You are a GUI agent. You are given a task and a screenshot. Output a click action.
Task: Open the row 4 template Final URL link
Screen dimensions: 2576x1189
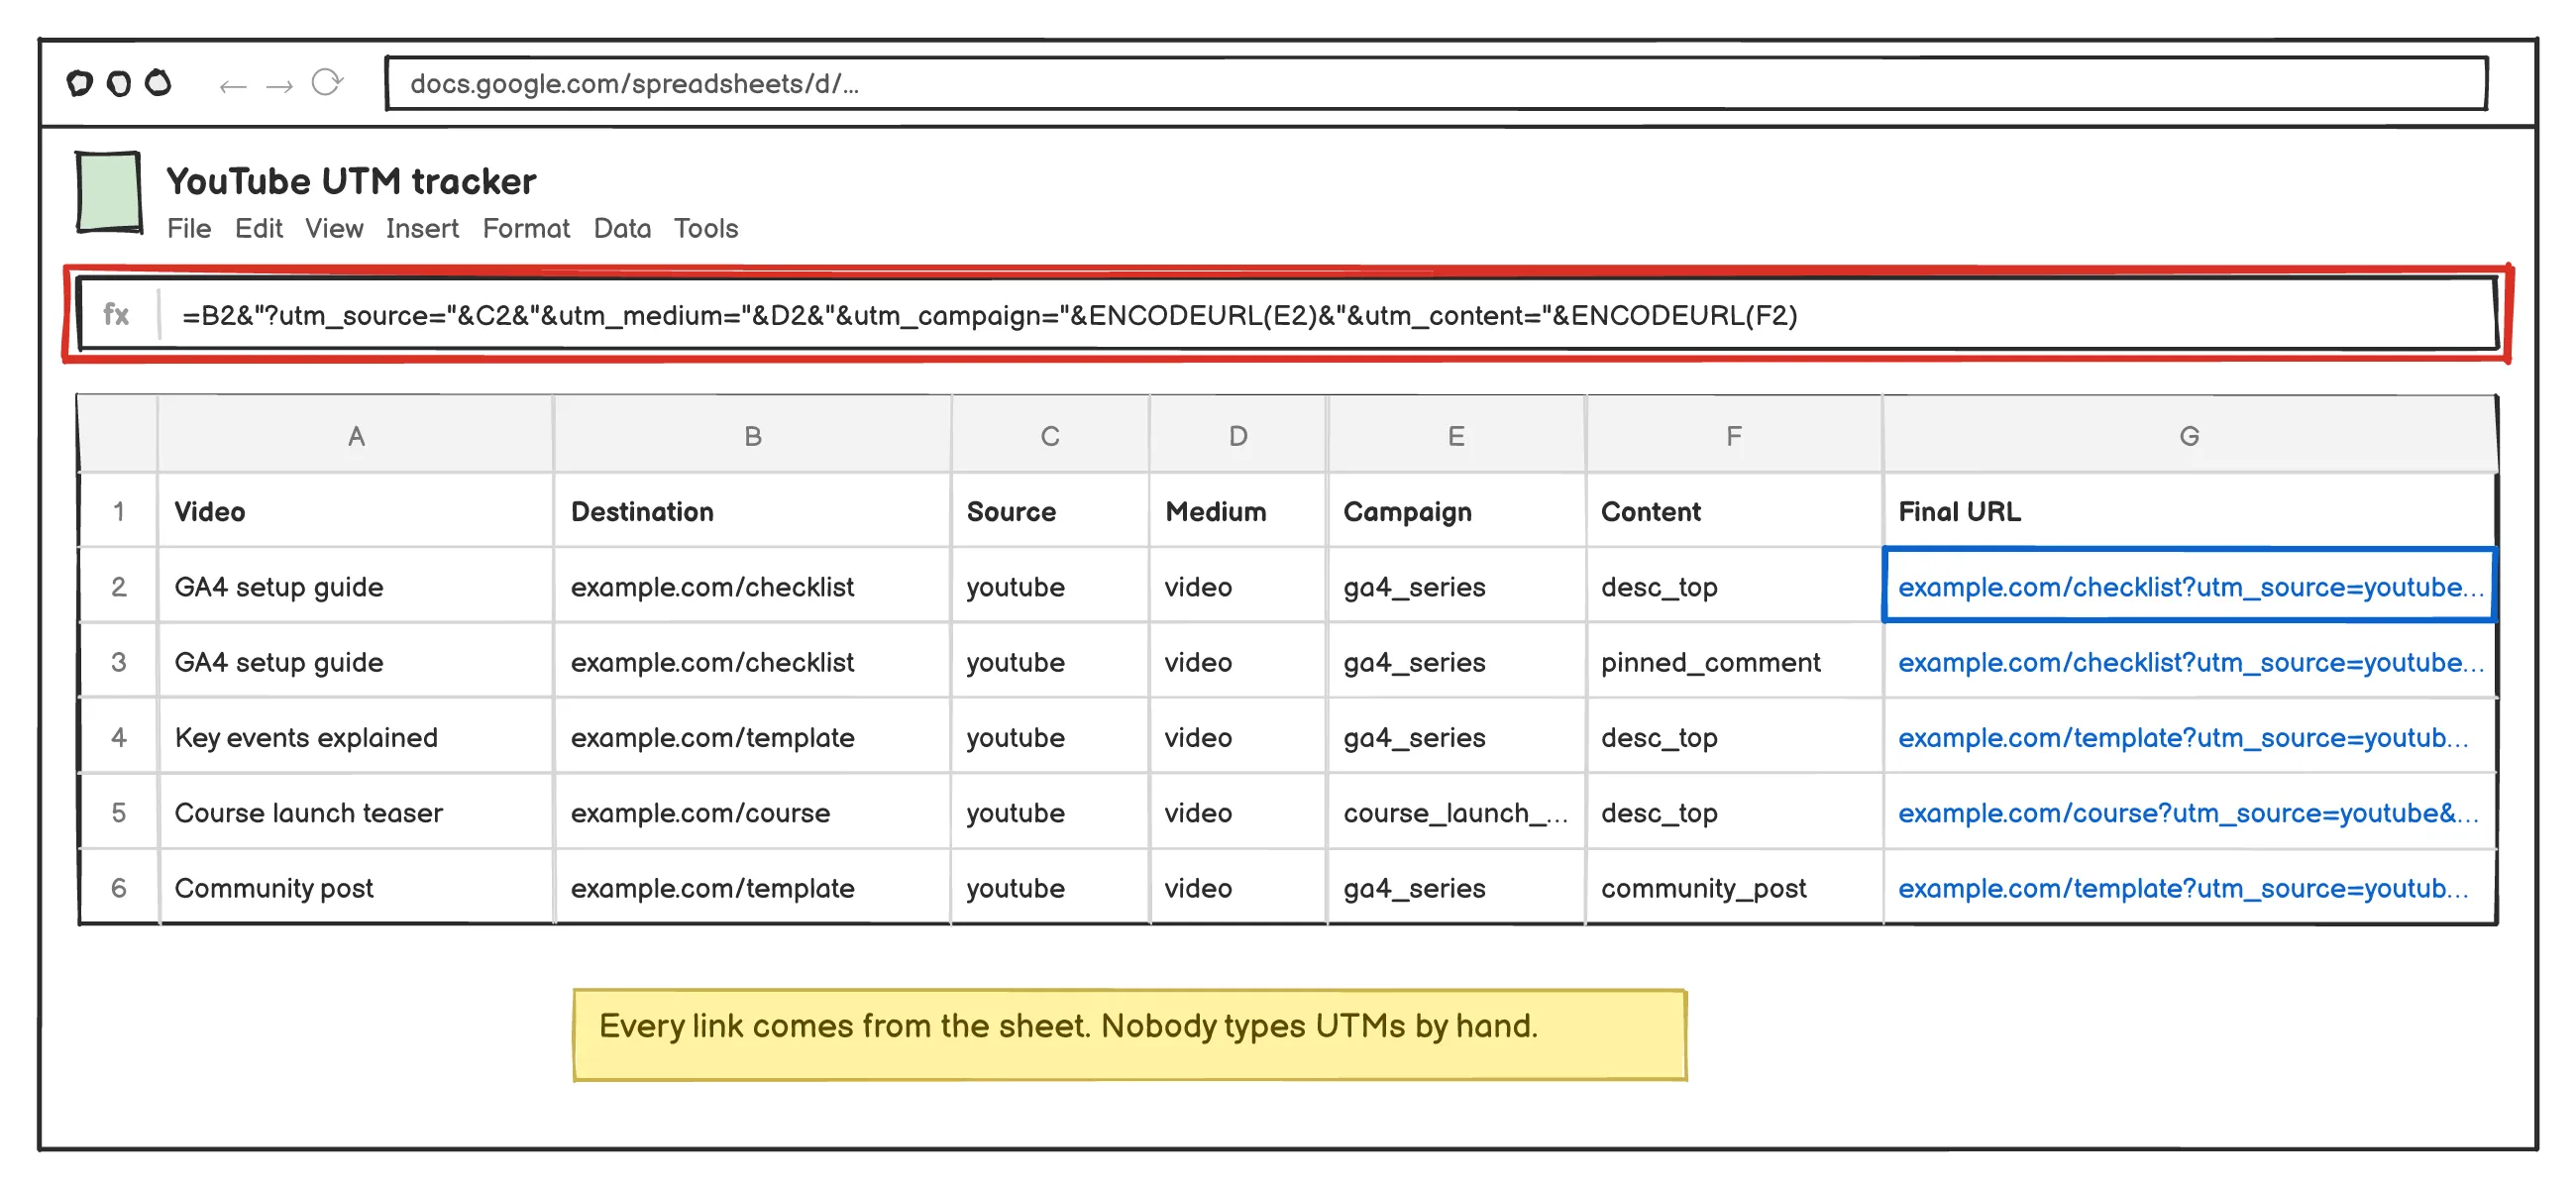point(2183,737)
